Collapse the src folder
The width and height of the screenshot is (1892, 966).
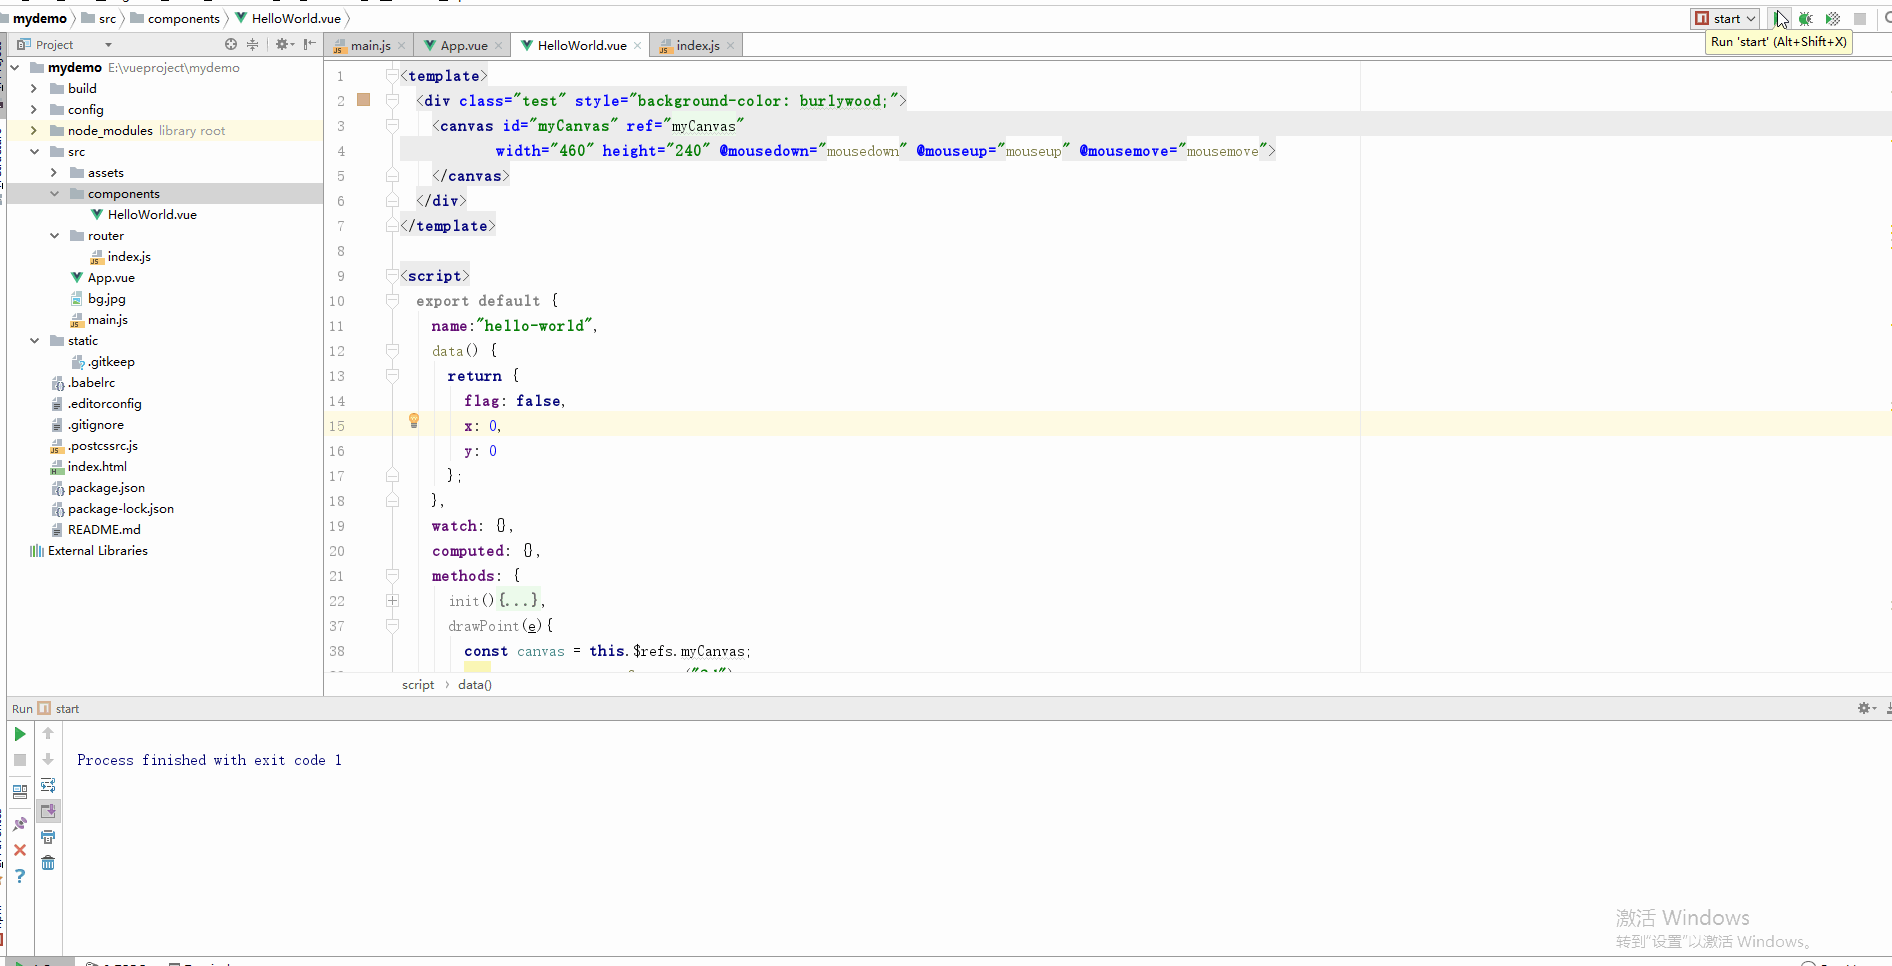coord(34,152)
